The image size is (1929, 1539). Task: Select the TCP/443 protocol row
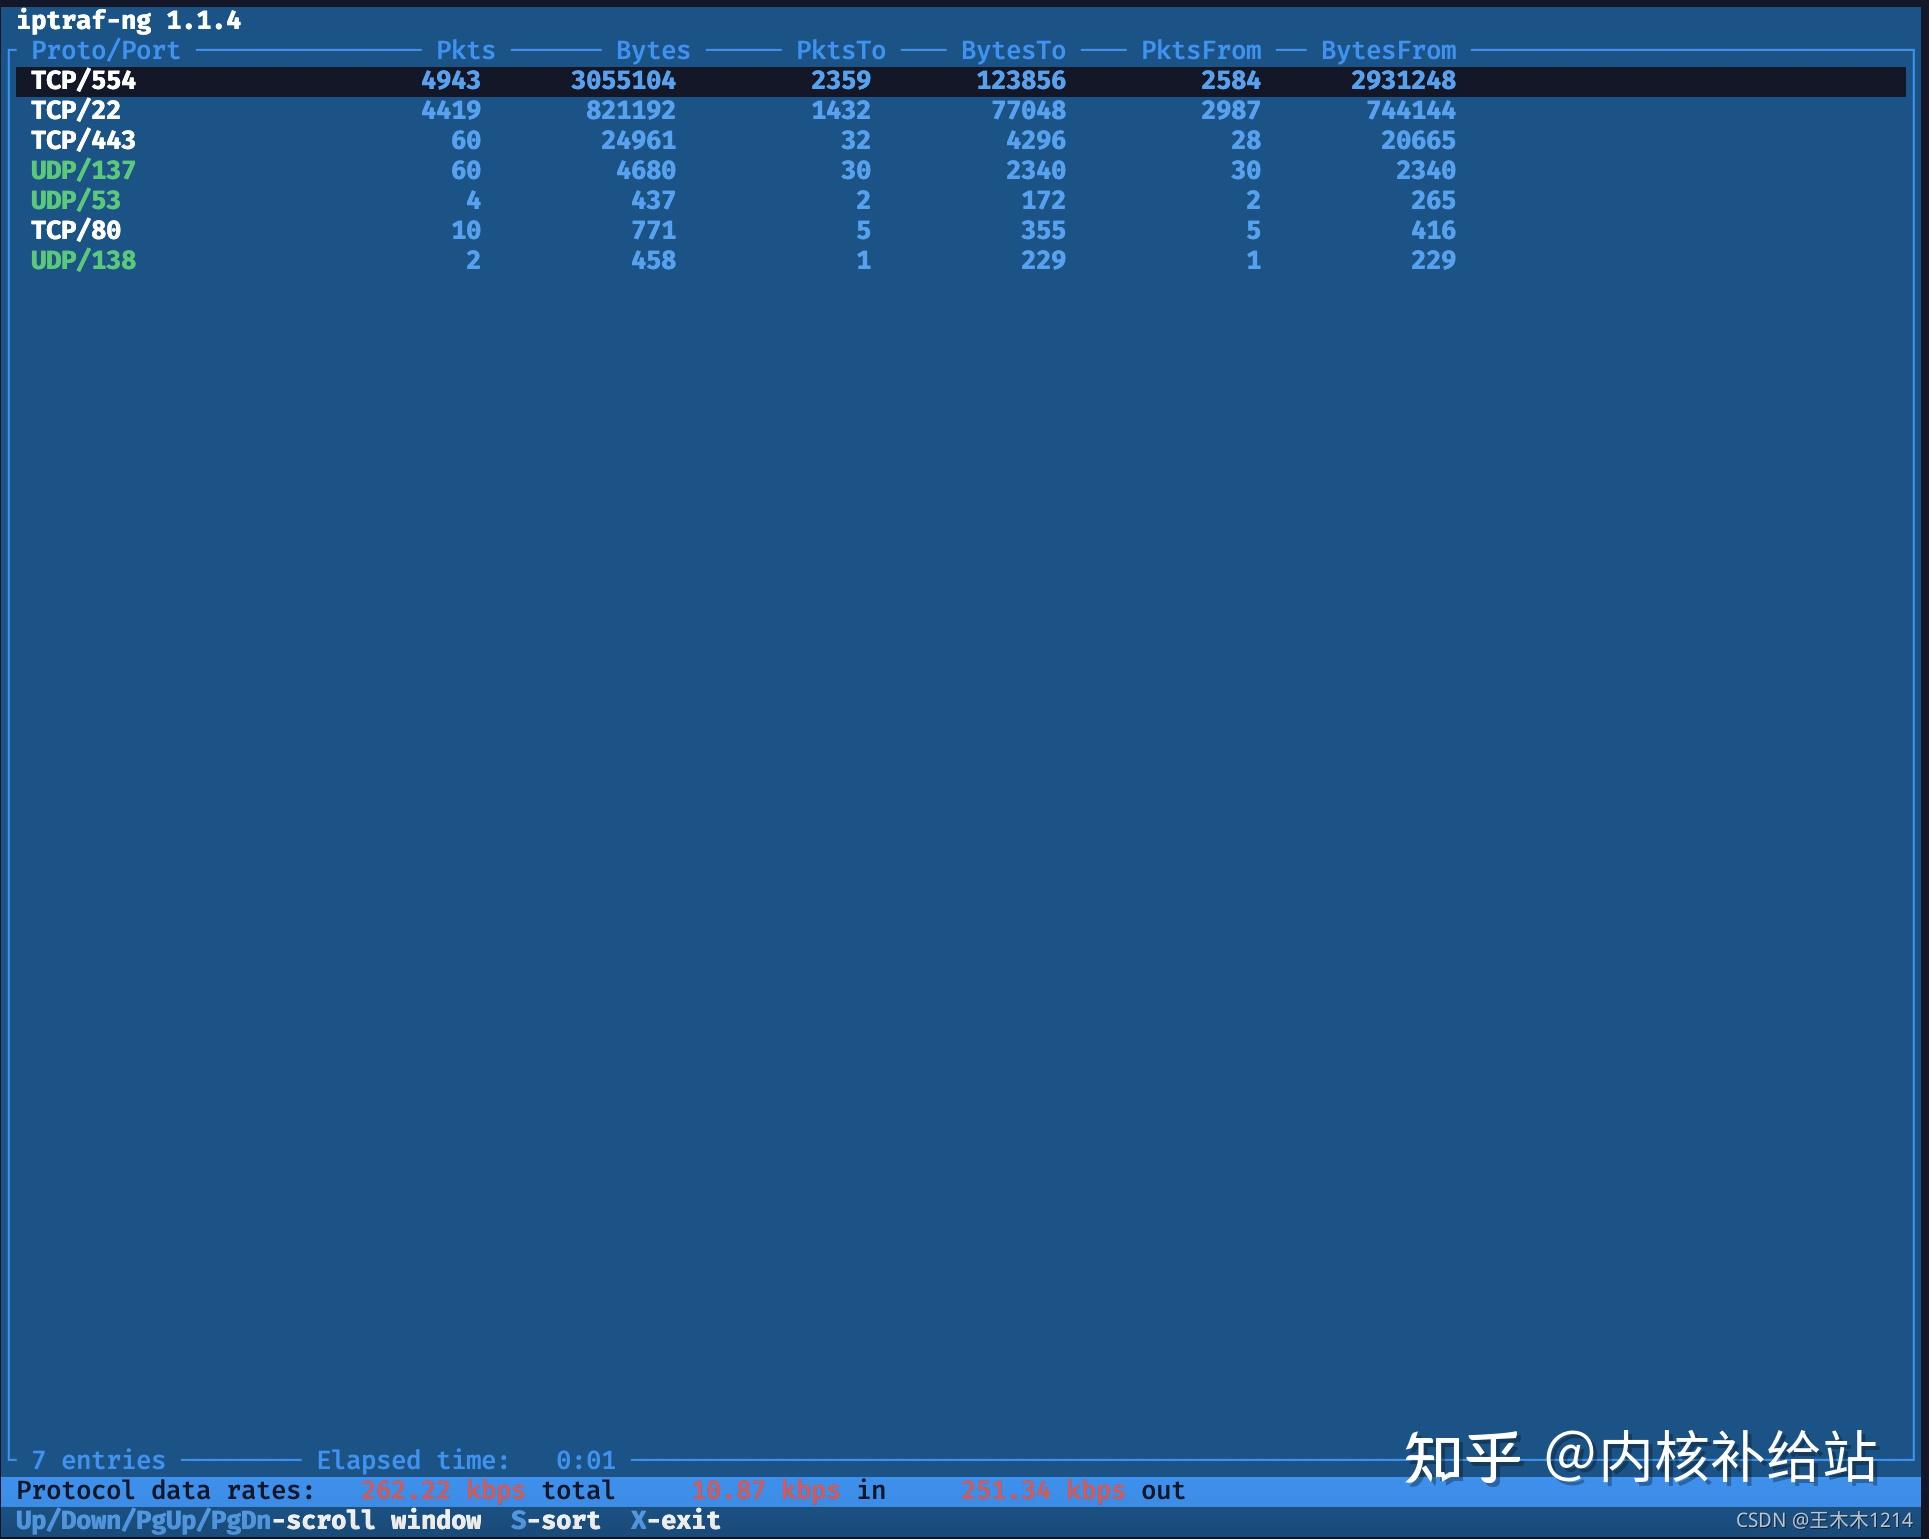[x=960, y=141]
